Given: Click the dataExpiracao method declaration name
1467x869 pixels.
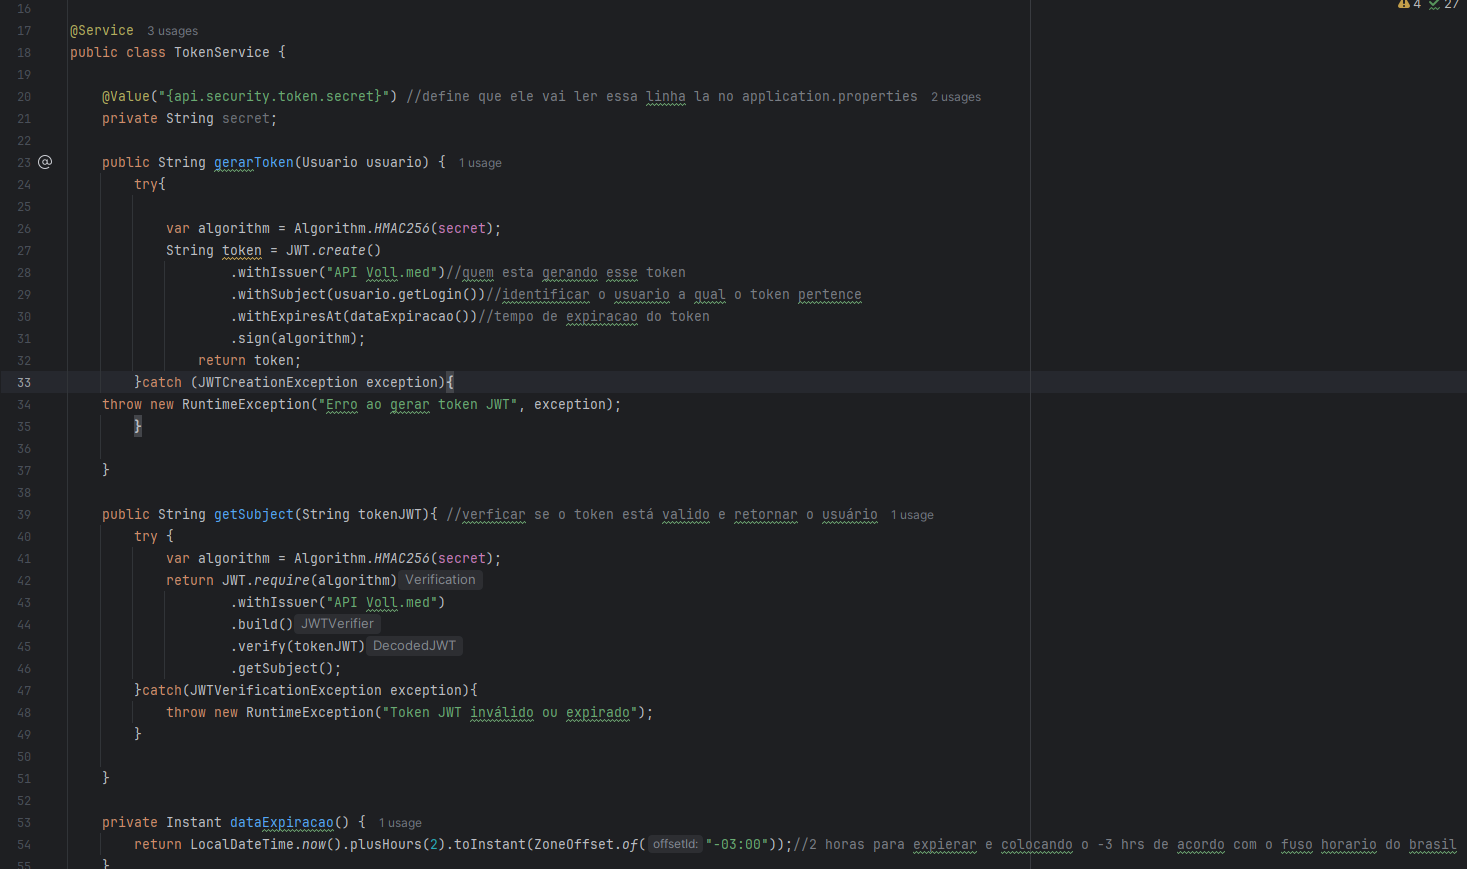Looking at the screenshot, I should click(282, 822).
